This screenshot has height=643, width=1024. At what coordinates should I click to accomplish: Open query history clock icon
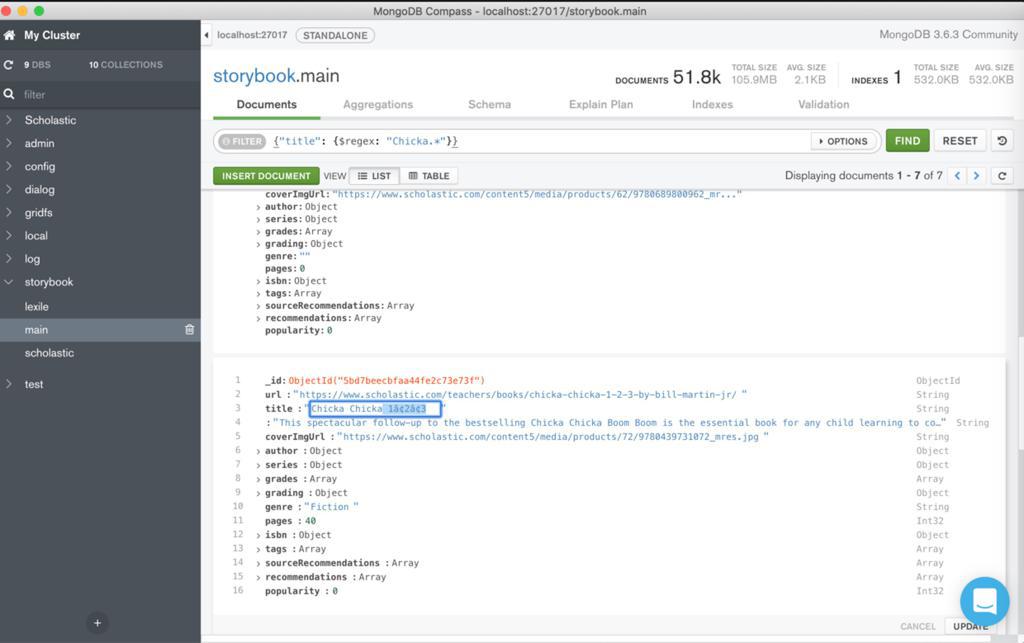[1002, 140]
